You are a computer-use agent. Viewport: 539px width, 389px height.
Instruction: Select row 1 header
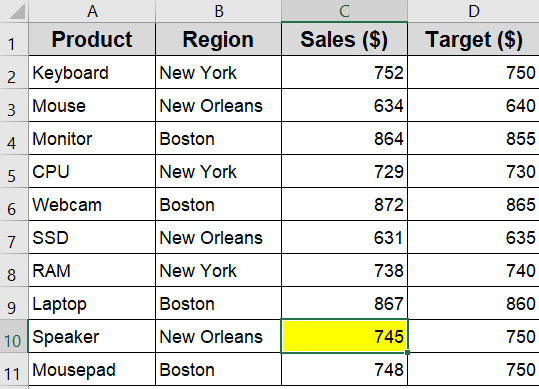pos(14,39)
